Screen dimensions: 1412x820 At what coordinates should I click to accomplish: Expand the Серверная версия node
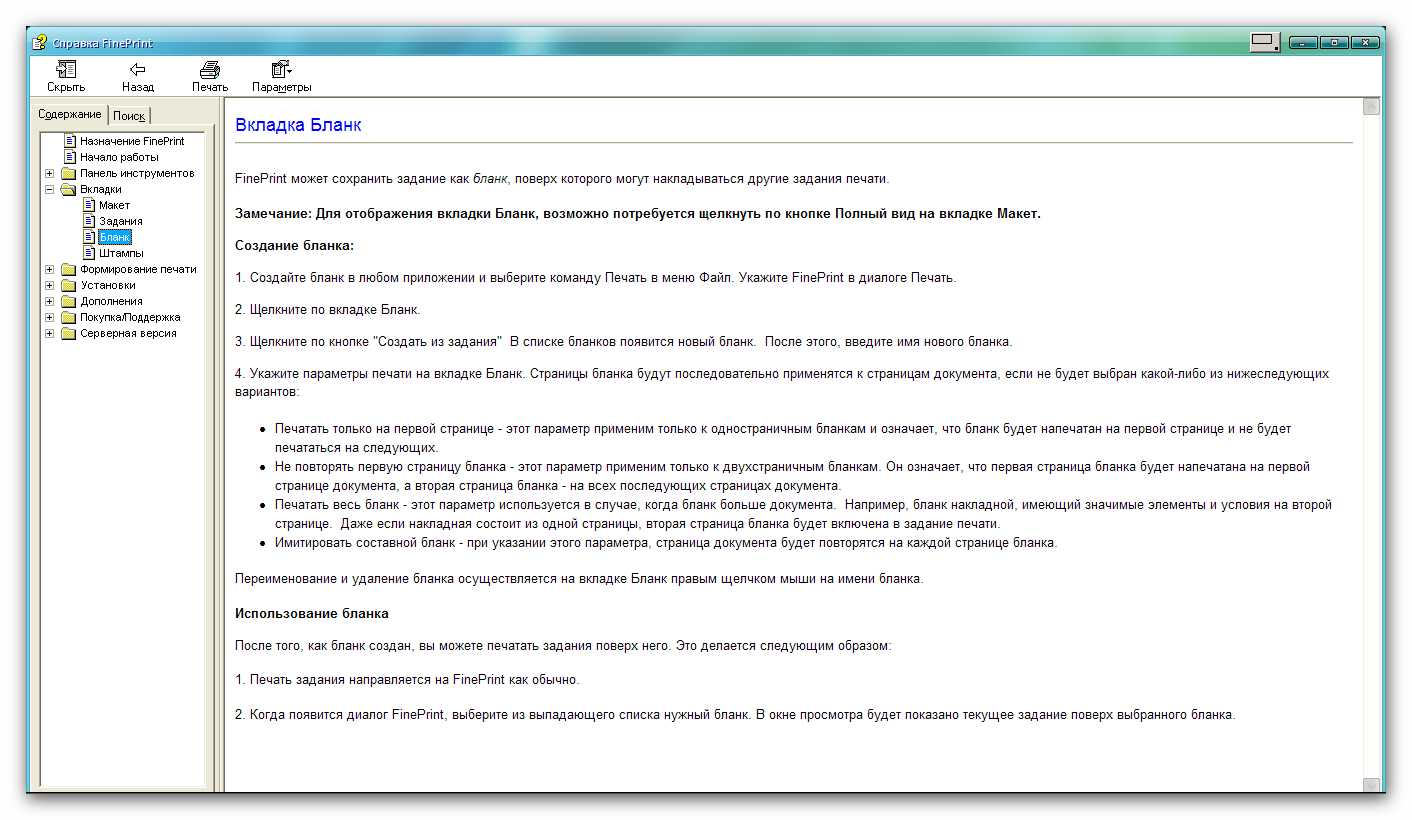point(50,333)
